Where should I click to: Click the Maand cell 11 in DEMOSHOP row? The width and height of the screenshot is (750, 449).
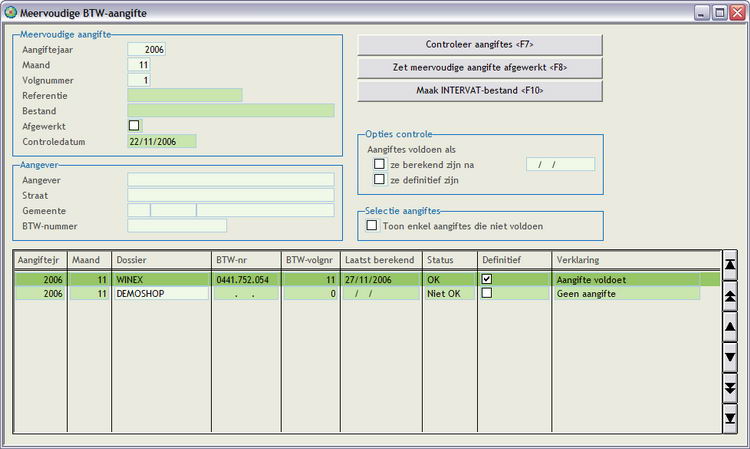(x=89, y=293)
